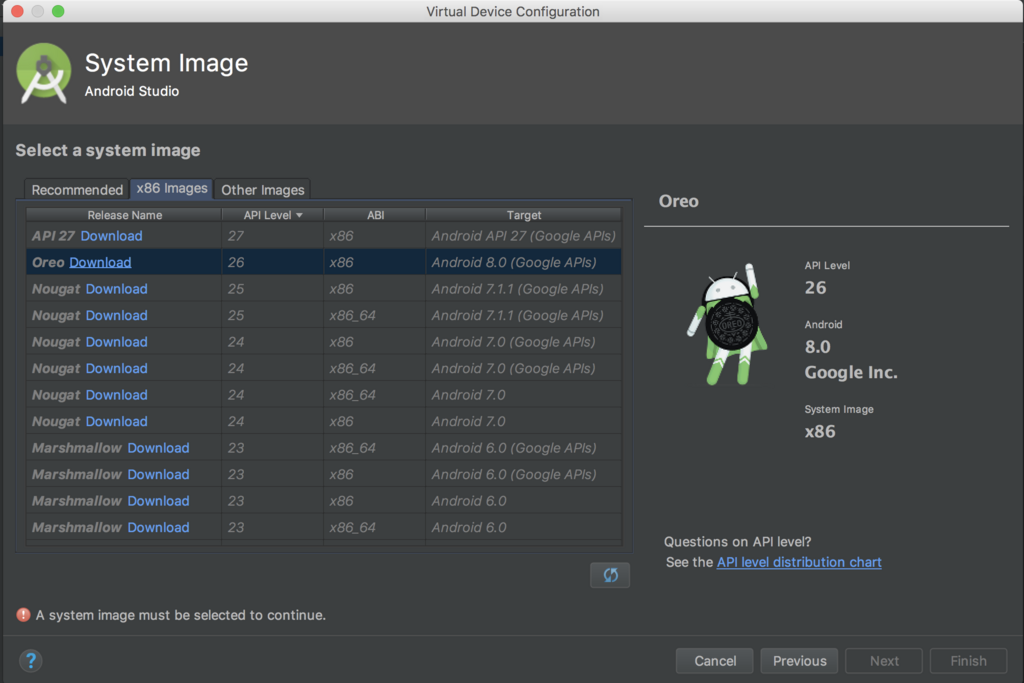Image resolution: width=1024 pixels, height=683 pixels.
Task: Download Marshmallow x86 plain Android 6.0
Action: click(158, 501)
